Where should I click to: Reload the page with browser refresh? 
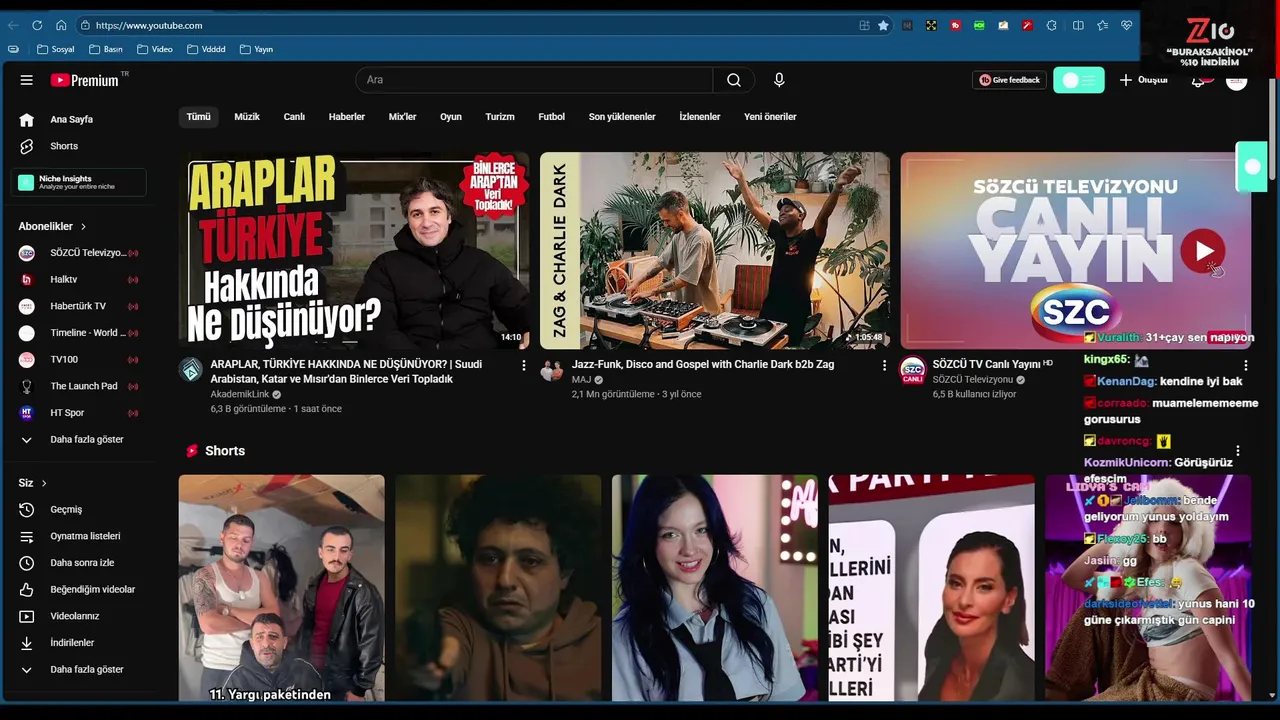pos(37,25)
